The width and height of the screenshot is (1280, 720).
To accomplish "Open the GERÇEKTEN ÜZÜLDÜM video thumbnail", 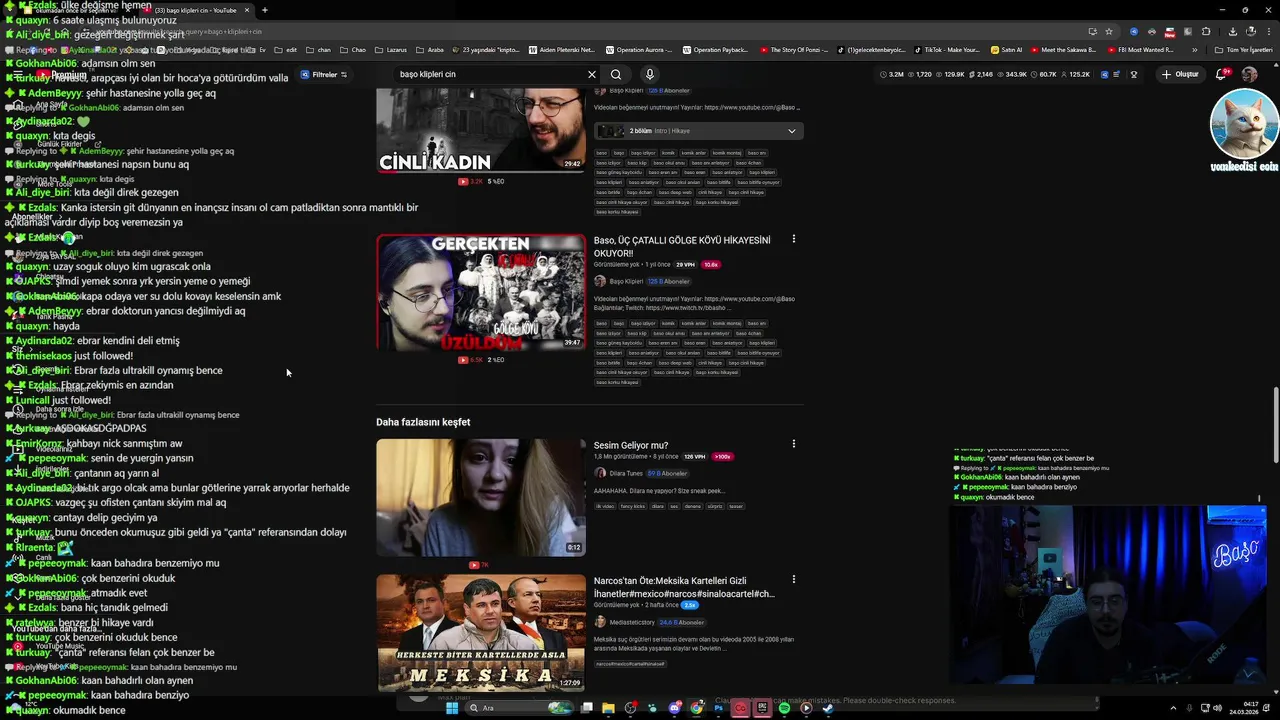I will tap(481, 292).
